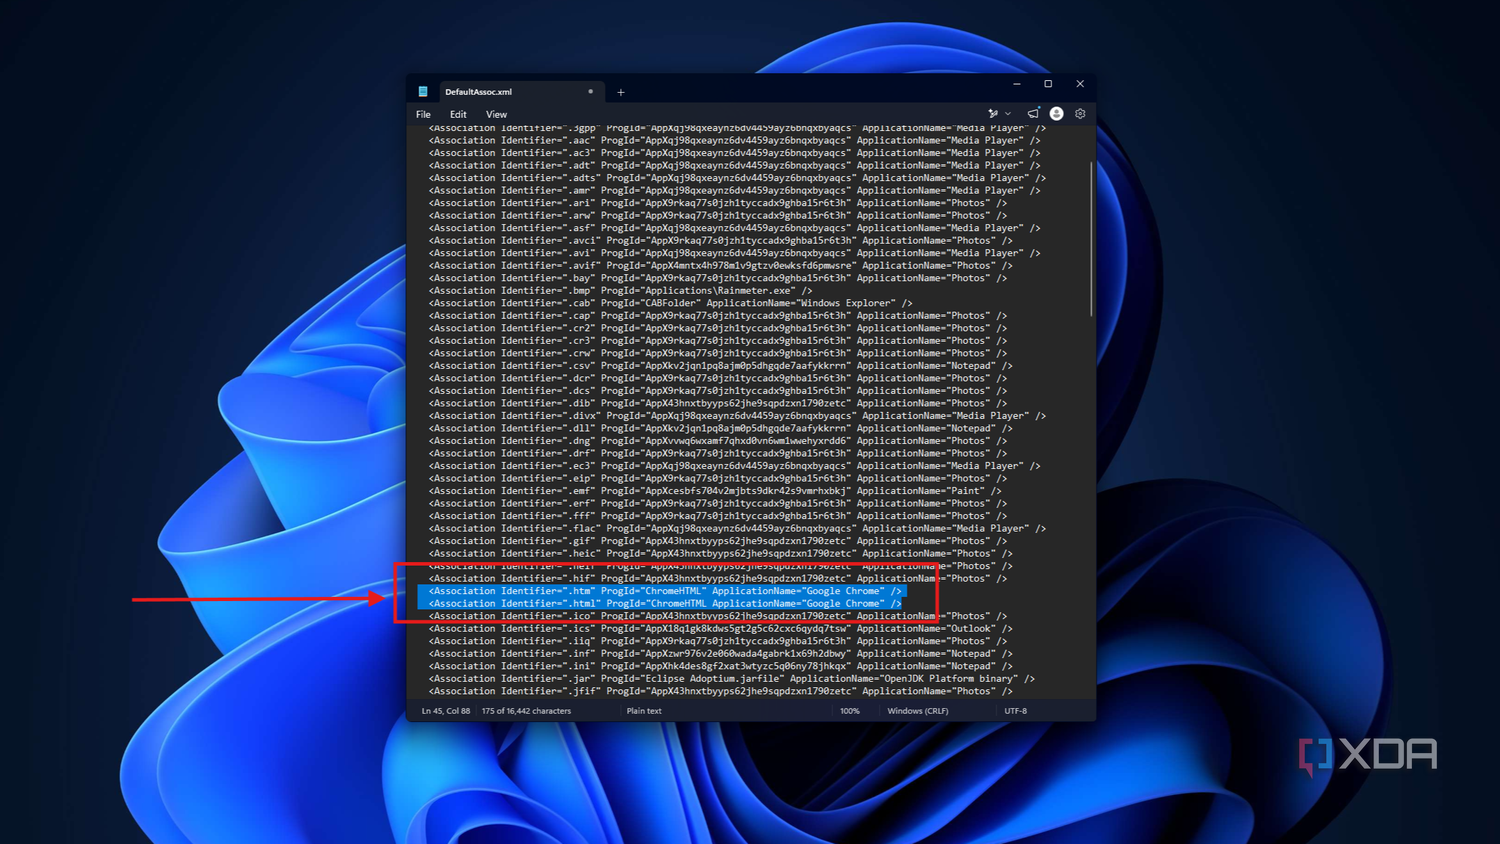Click the .bmp Rainmeter.exe line

click(x=621, y=291)
